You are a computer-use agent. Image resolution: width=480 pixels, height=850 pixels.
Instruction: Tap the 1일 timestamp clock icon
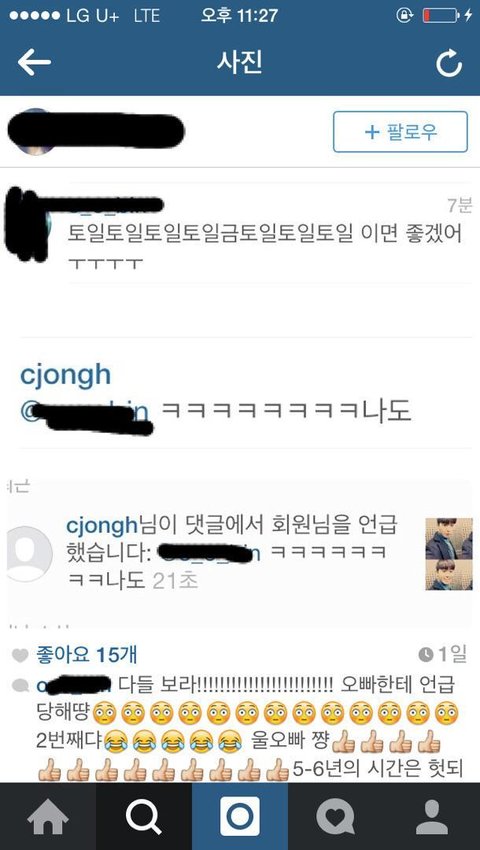426,655
